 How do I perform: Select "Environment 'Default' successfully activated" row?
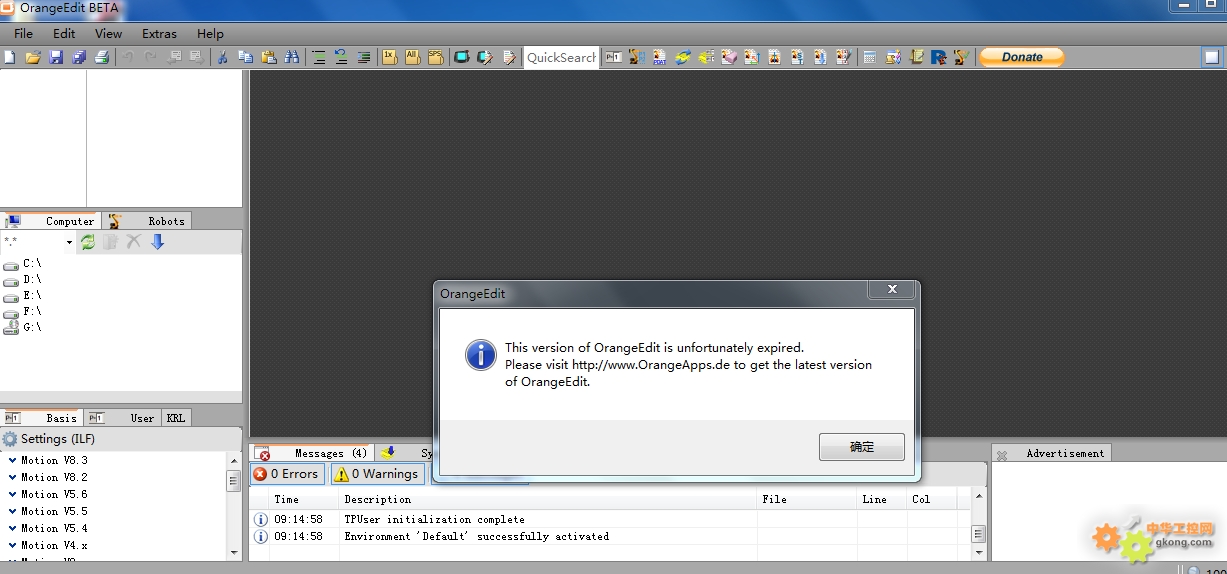click(x=610, y=536)
